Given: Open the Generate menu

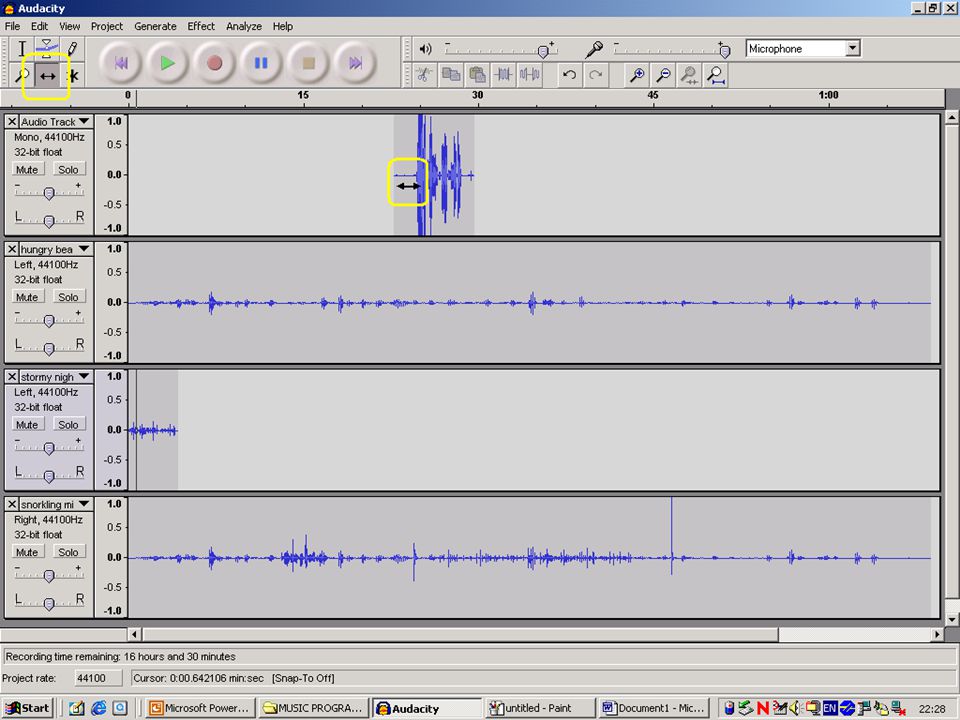Looking at the screenshot, I should point(155,26).
